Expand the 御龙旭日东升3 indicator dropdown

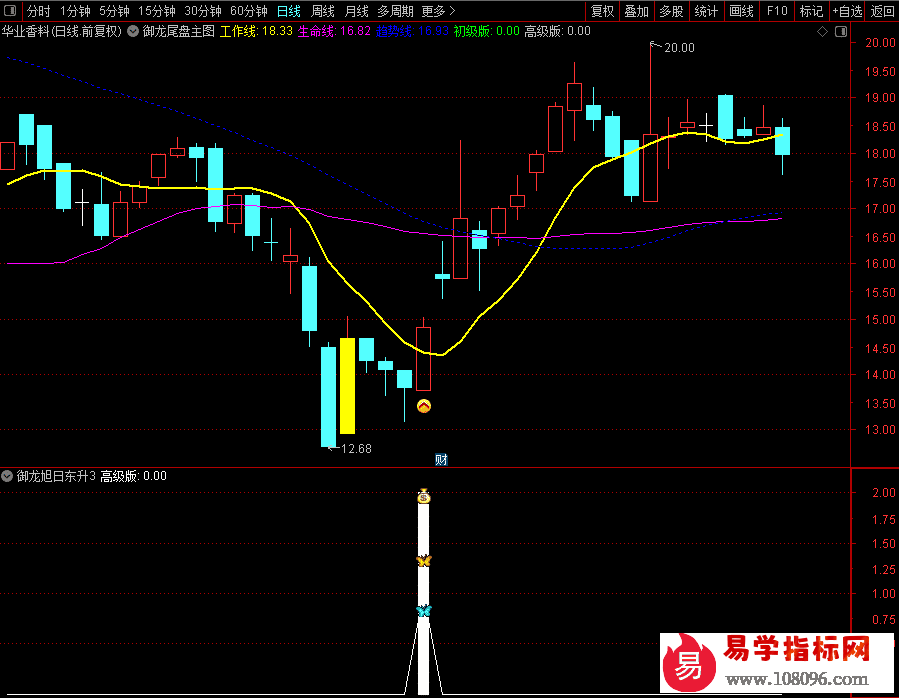(8, 476)
